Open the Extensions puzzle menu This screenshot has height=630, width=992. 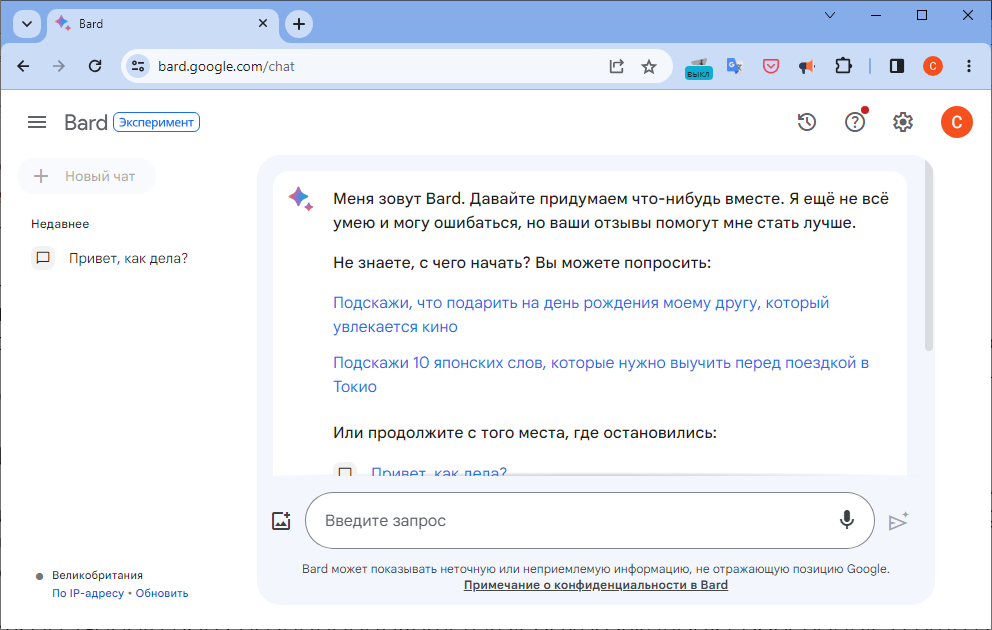[843, 66]
